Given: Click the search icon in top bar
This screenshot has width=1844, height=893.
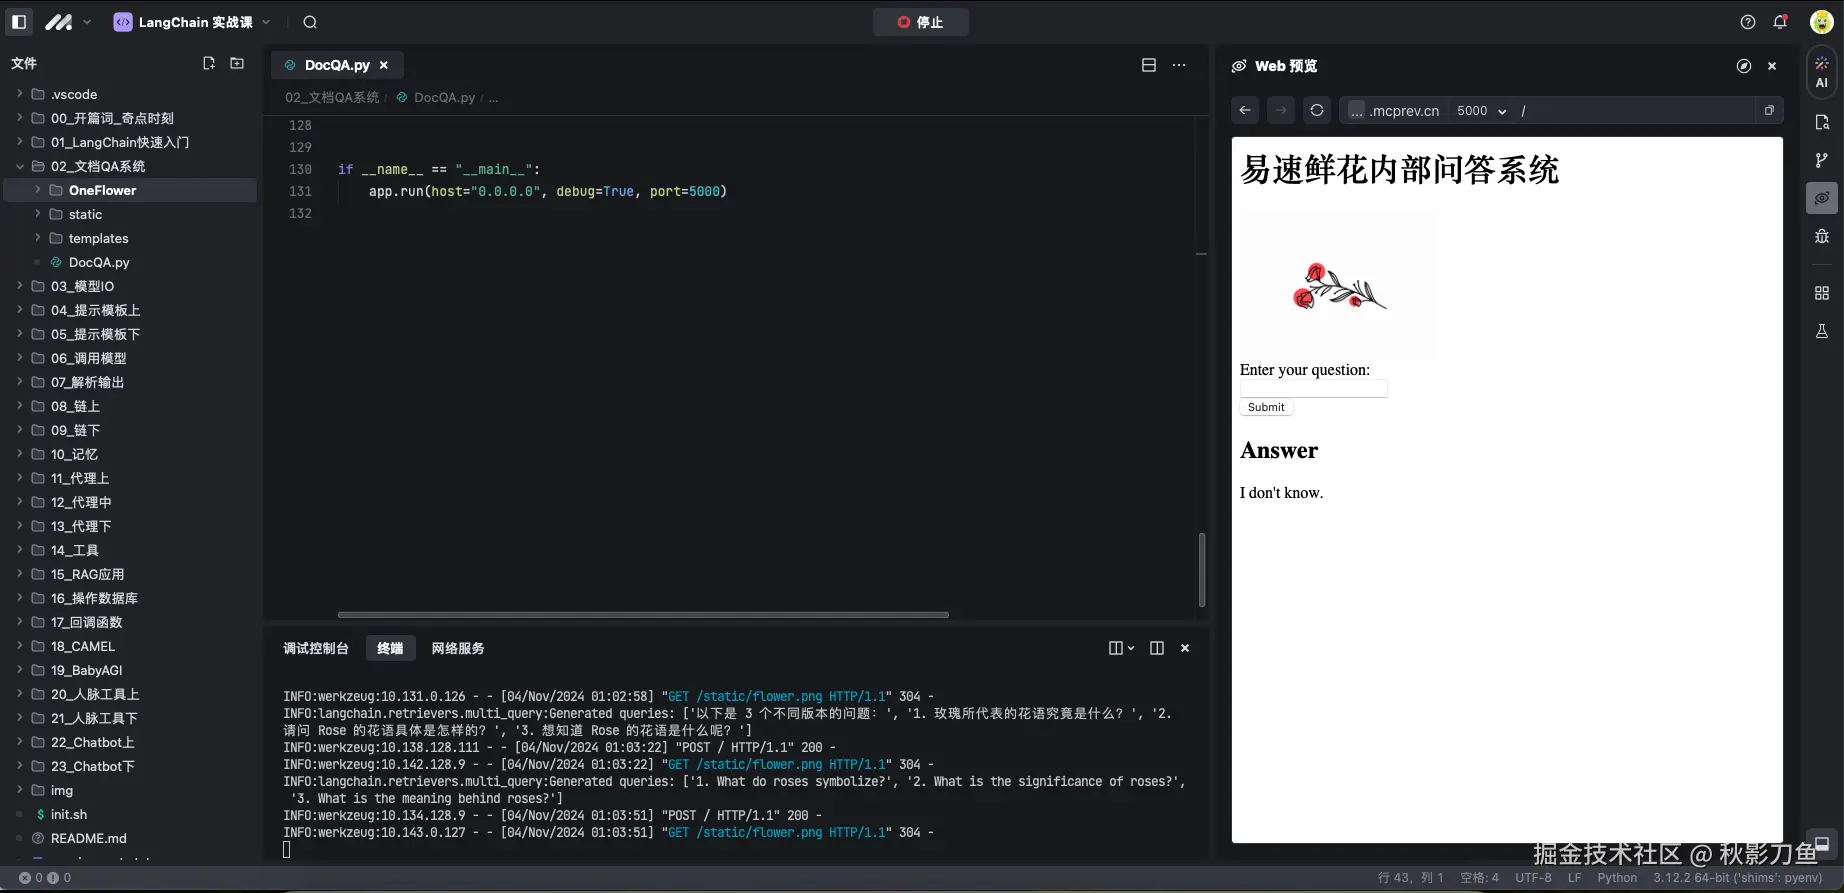Looking at the screenshot, I should [310, 22].
